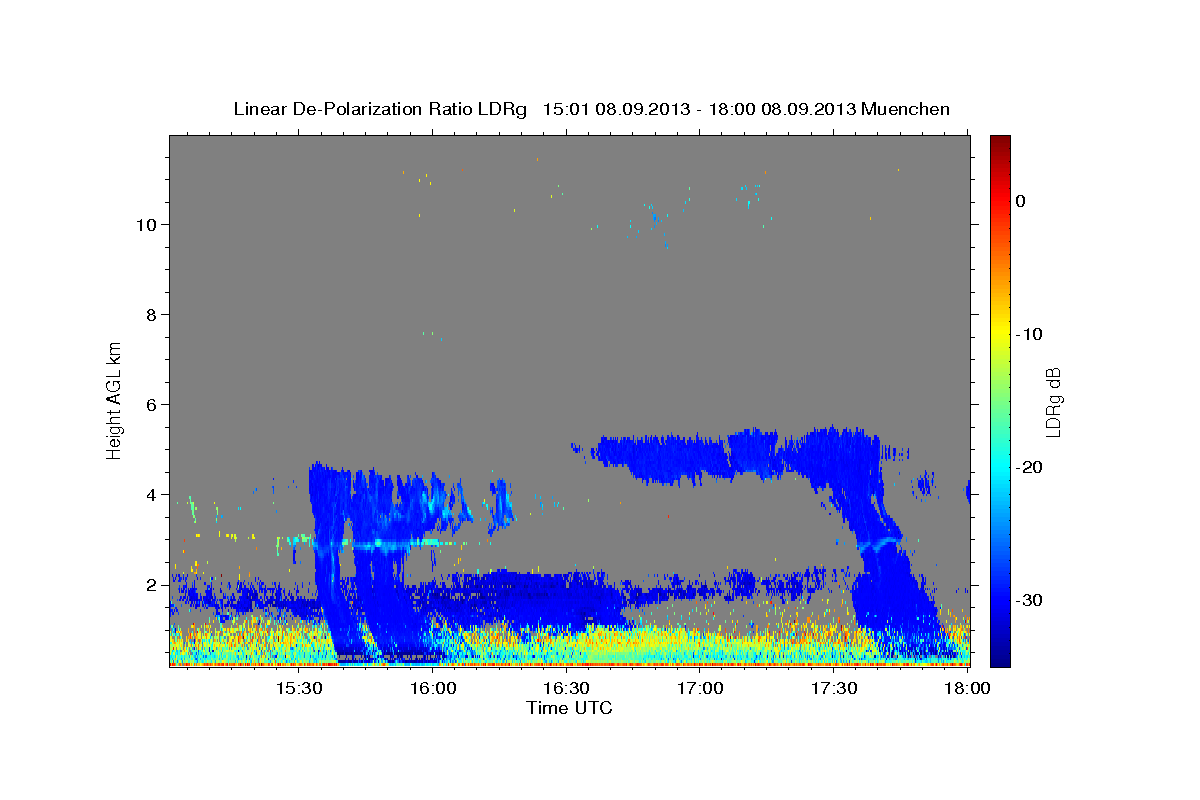Click the 16:30 time tick label
The height and width of the screenshot is (800, 1200).
566,688
